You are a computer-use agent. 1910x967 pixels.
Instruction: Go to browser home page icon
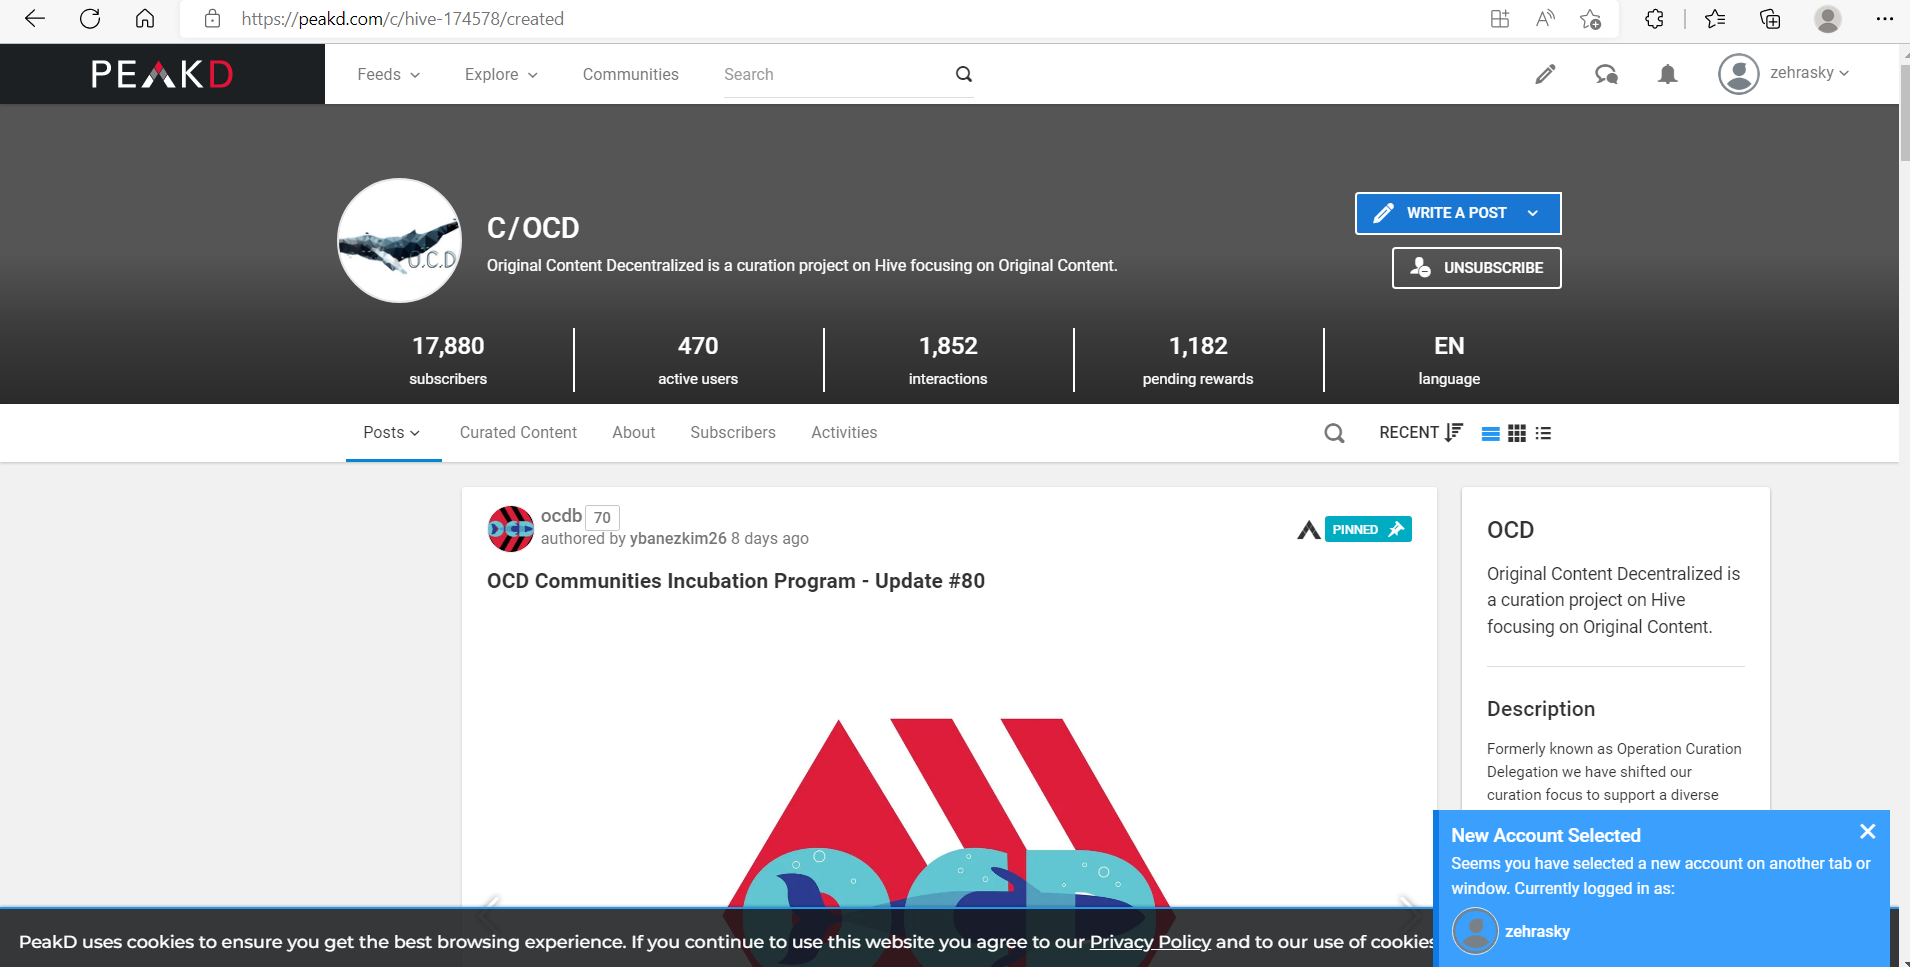point(145,19)
